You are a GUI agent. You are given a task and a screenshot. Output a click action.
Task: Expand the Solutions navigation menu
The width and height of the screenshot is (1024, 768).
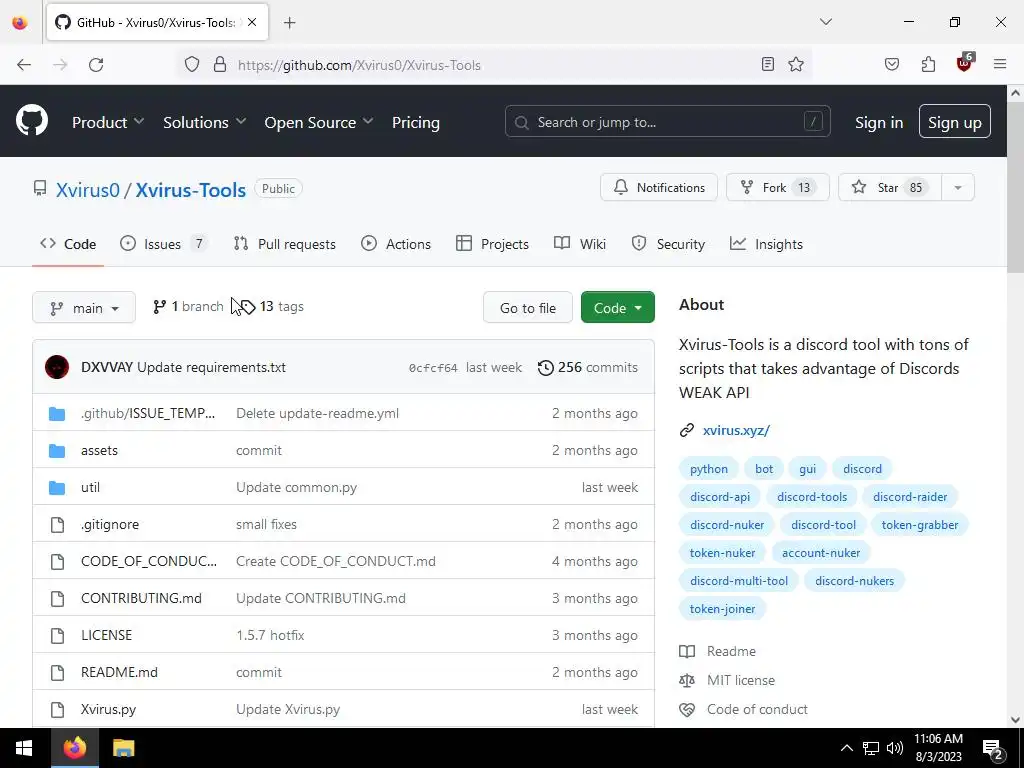(x=204, y=122)
